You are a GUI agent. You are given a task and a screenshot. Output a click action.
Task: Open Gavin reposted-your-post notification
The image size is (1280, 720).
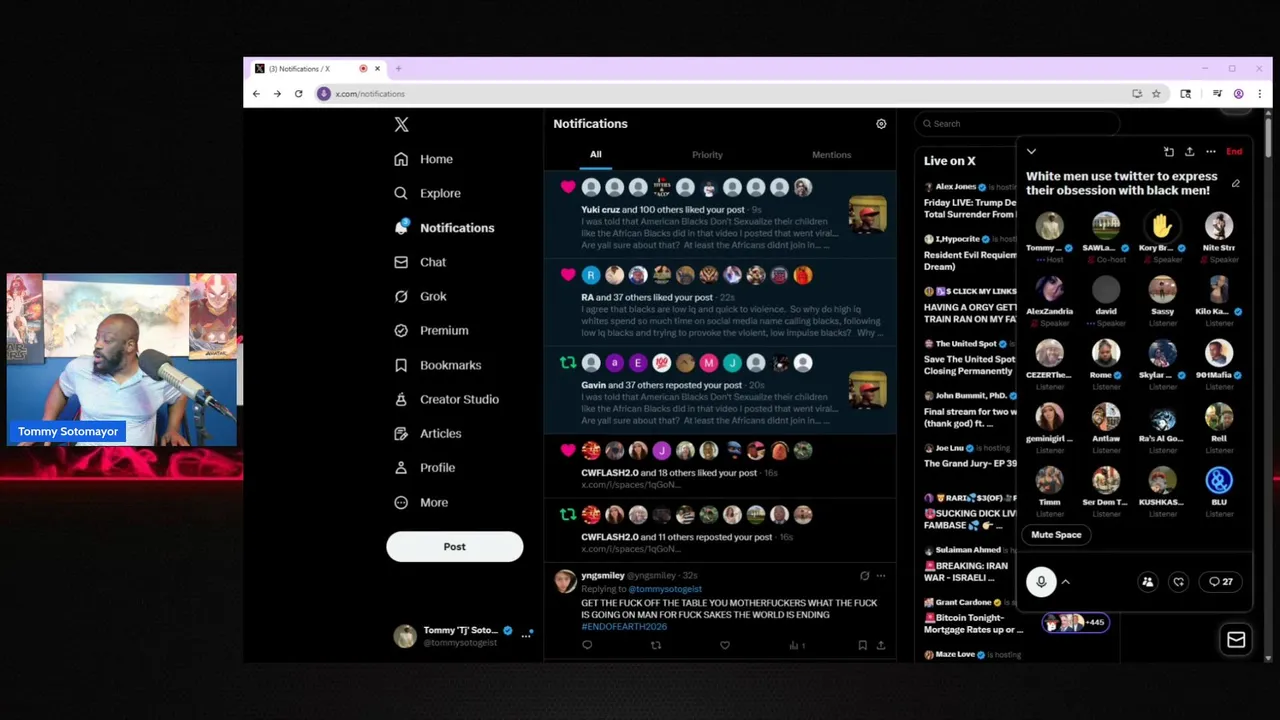[x=720, y=390]
